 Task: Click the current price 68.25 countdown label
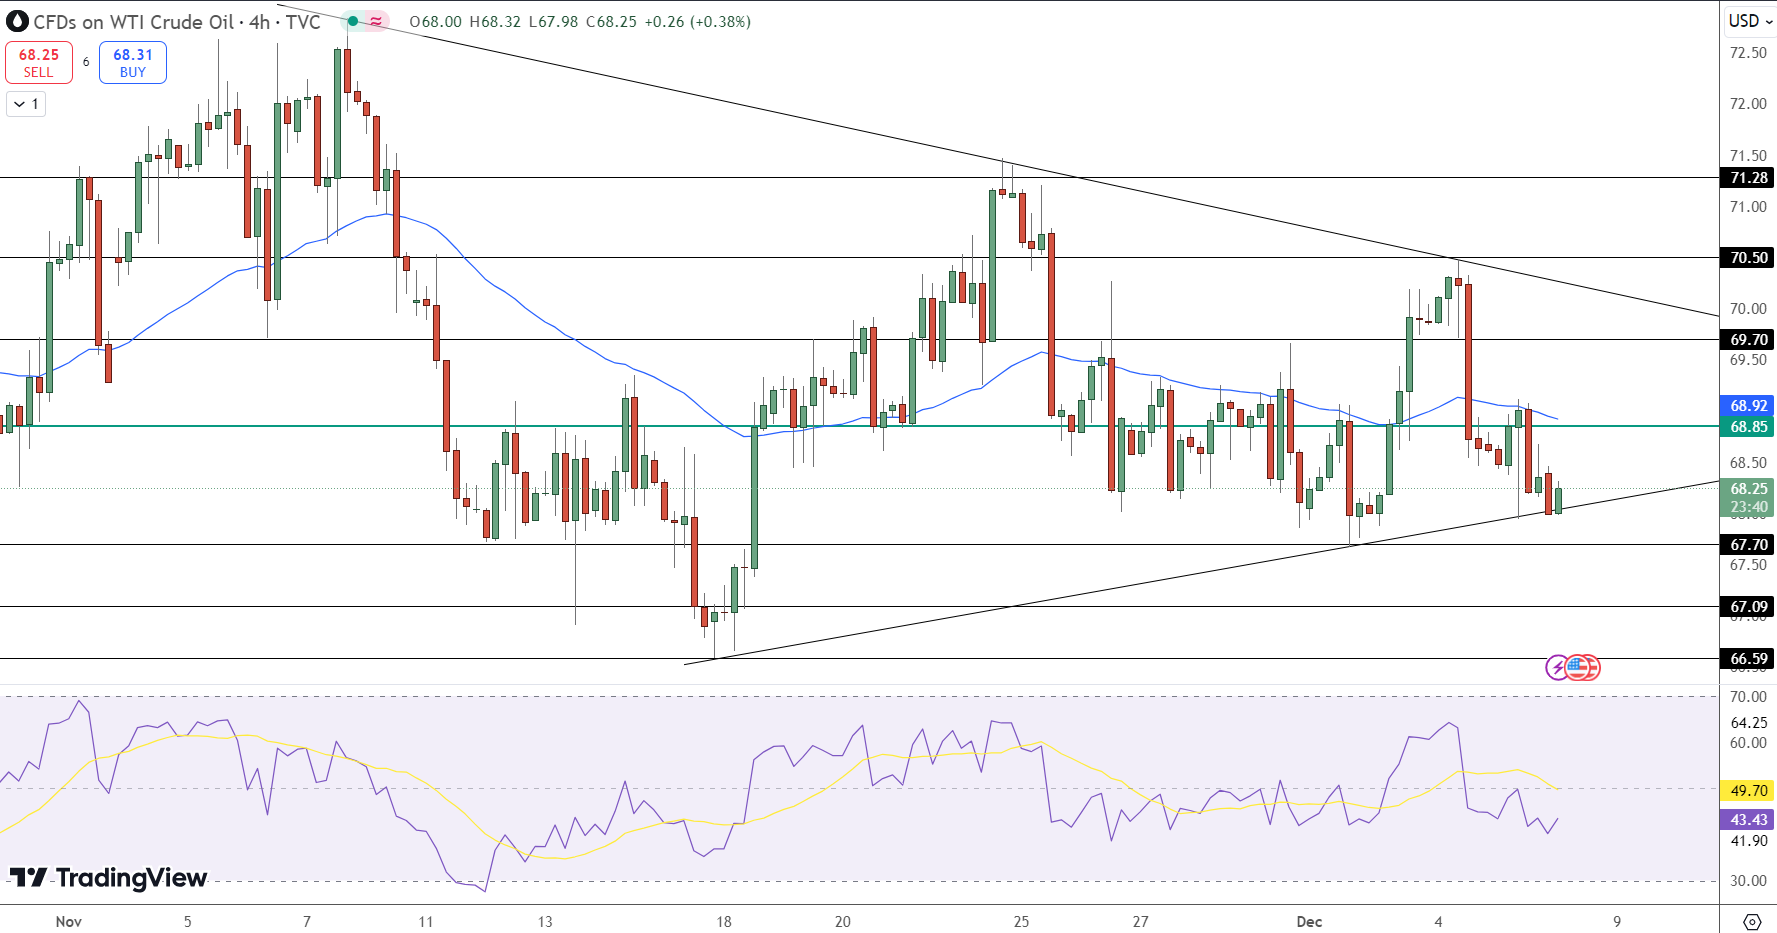tap(1748, 498)
